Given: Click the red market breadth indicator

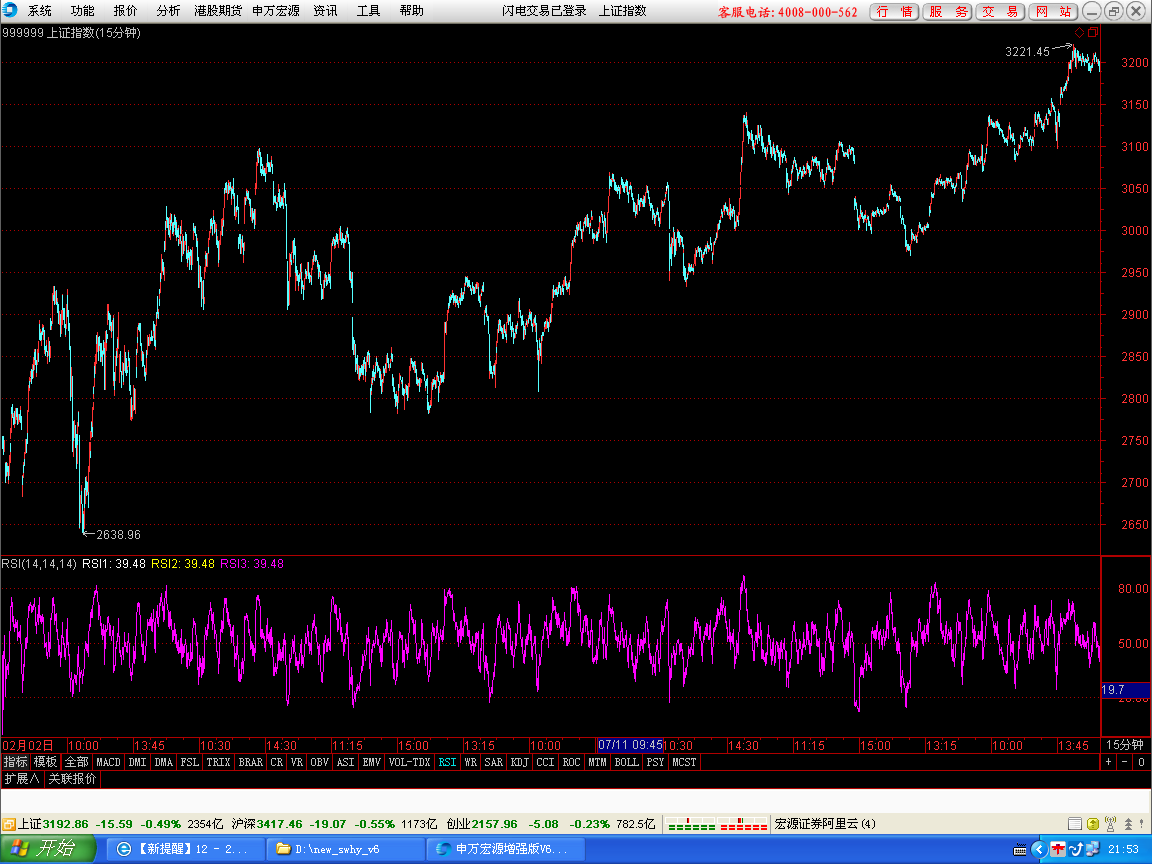Looking at the screenshot, I should click(744, 824).
